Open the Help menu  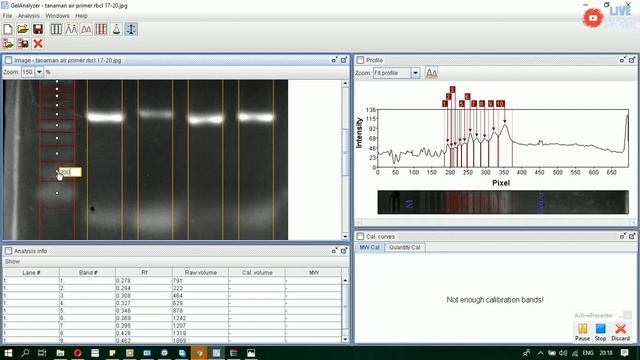81,16
